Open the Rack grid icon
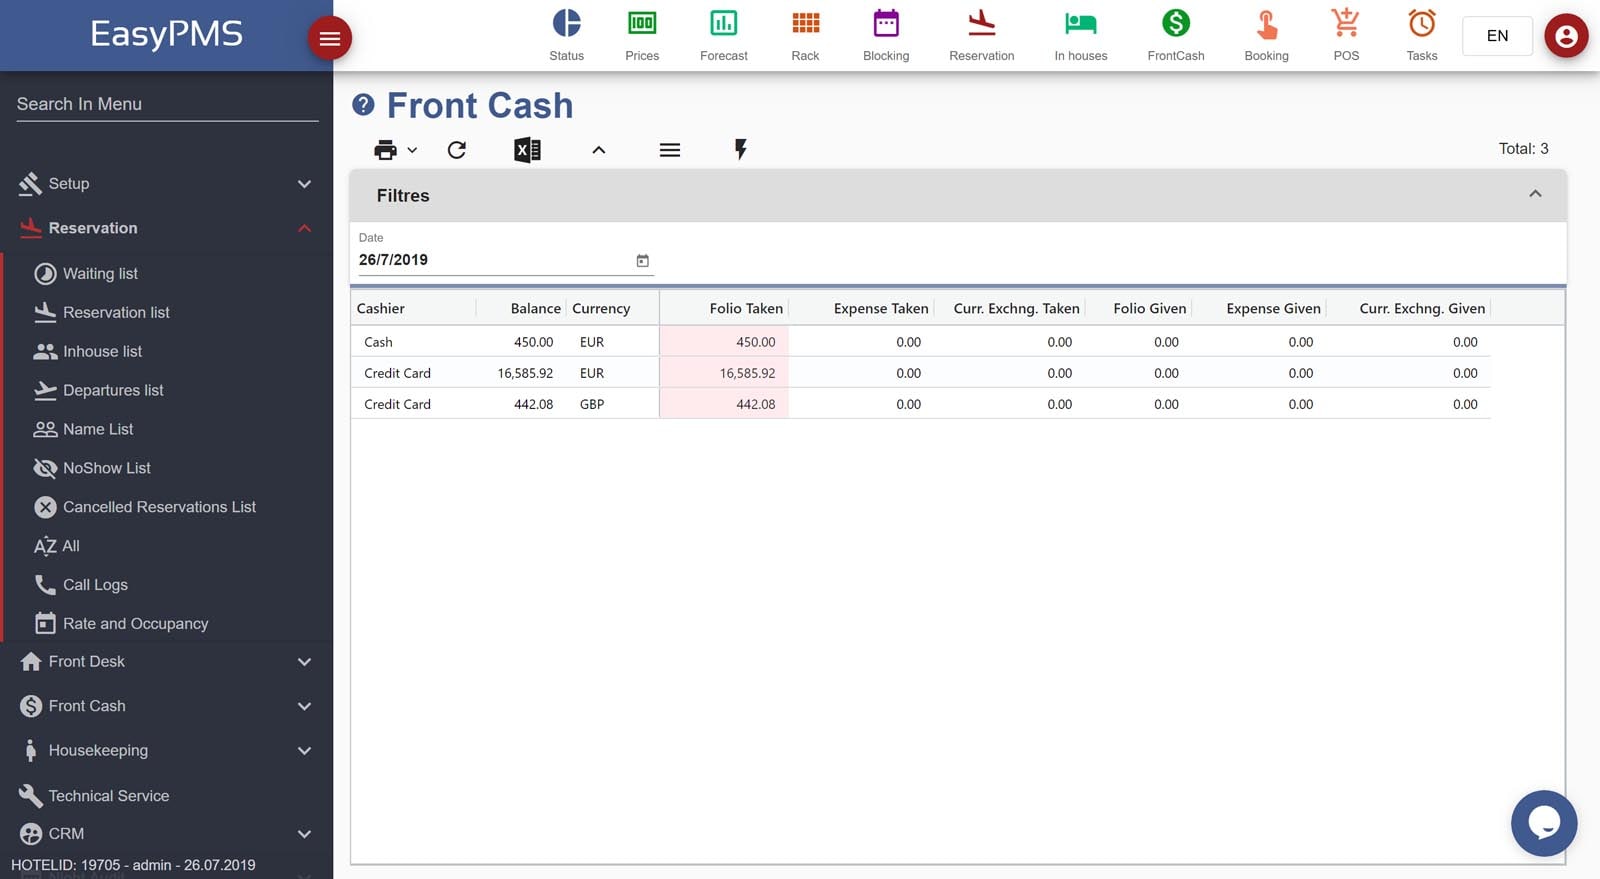This screenshot has height=879, width=1600. [x=805, y=23]
